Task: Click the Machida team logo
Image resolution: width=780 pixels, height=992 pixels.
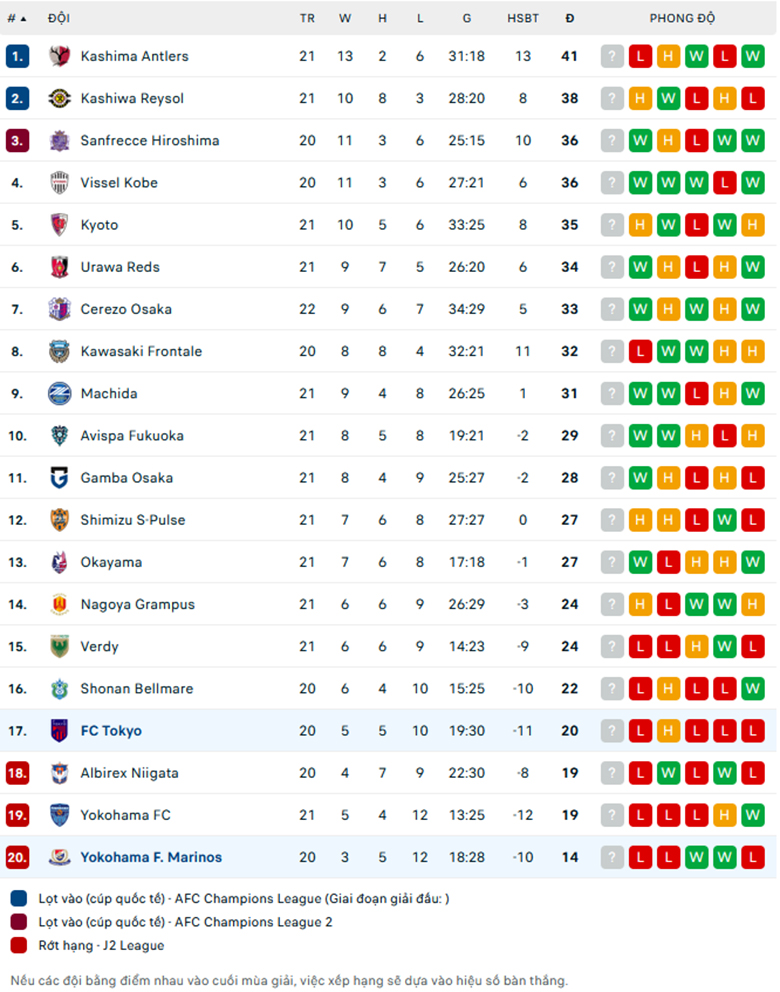Action: pyautogui.click(x=59, y=394)
